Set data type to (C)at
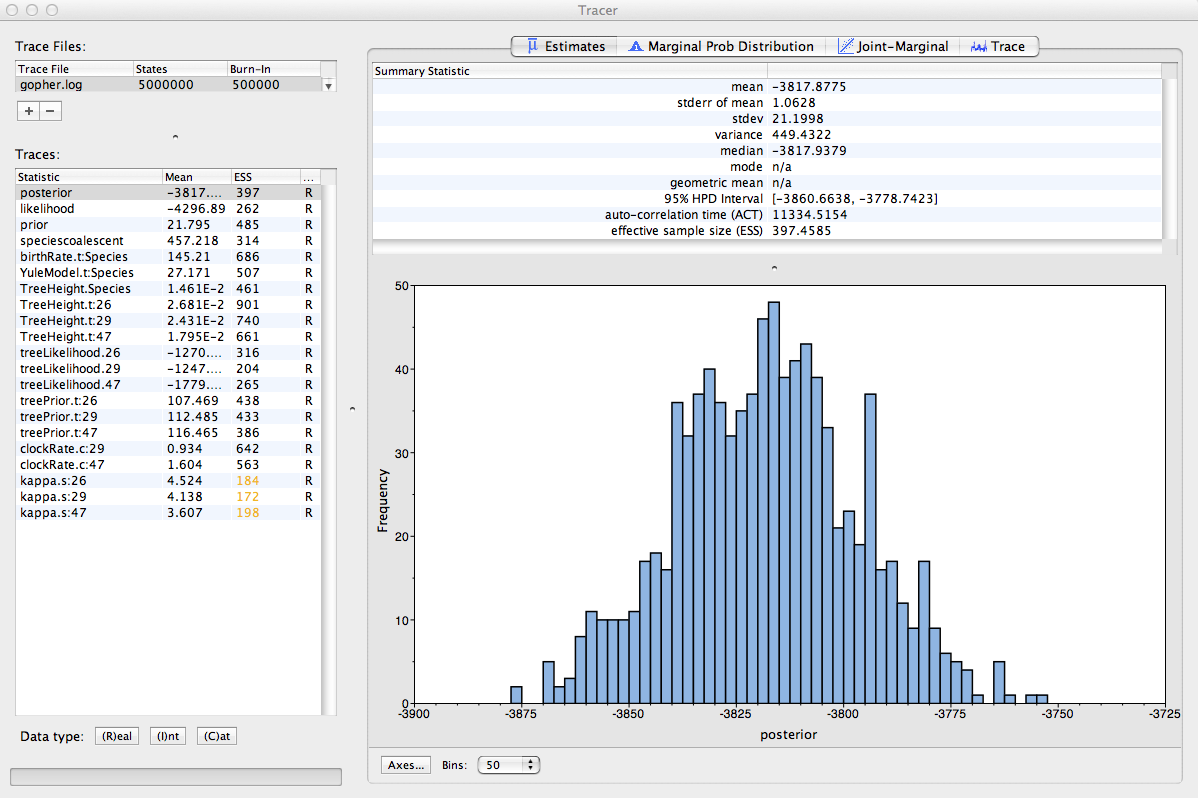The width and height of the screenshot is (1198, 798). click(217, 737)
